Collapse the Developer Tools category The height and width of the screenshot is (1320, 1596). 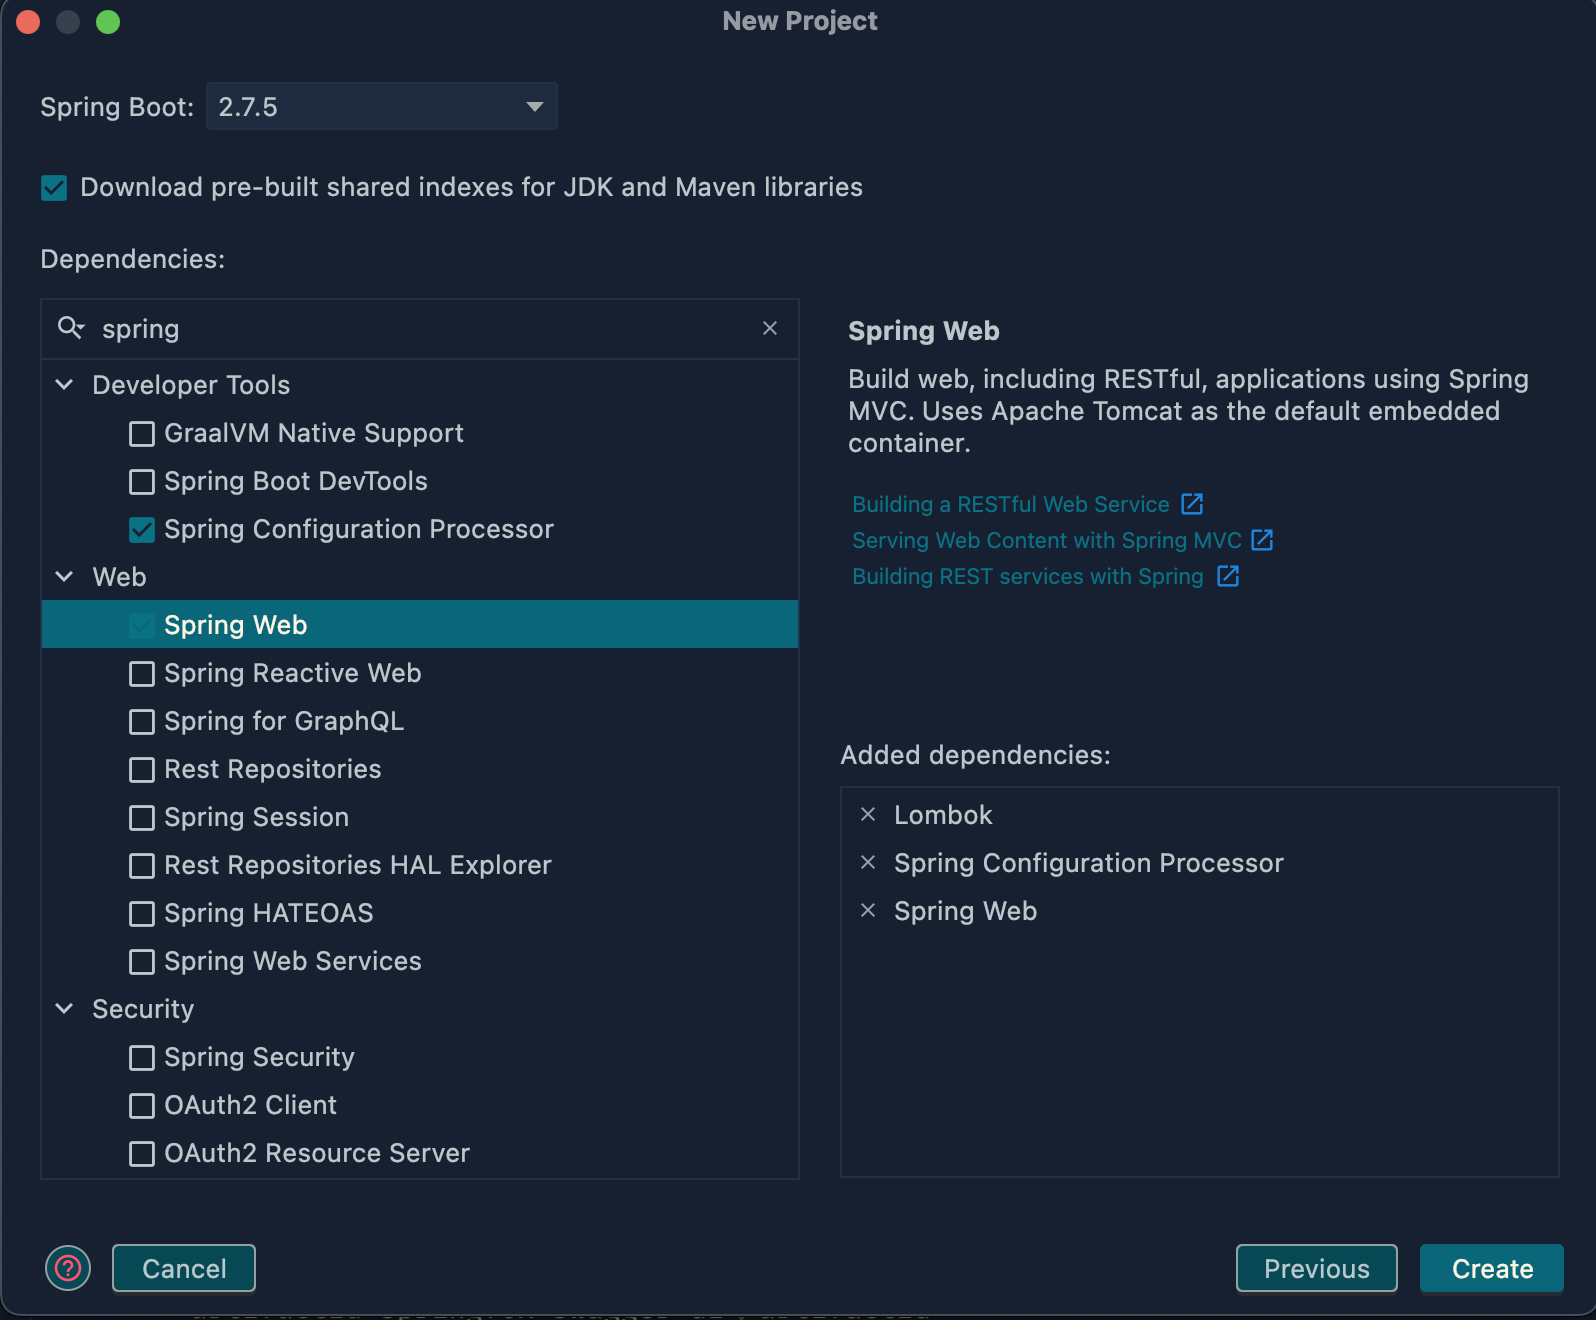pyautogui.click(x=65, y=385)
